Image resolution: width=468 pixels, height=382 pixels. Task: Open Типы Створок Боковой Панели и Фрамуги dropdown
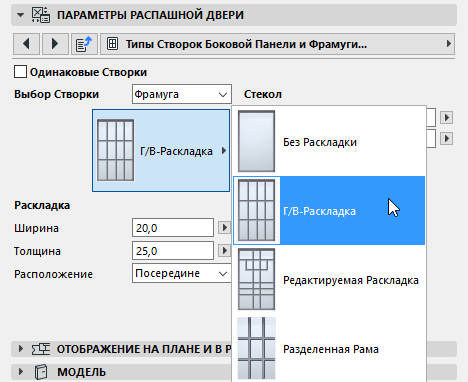point(277,44)
